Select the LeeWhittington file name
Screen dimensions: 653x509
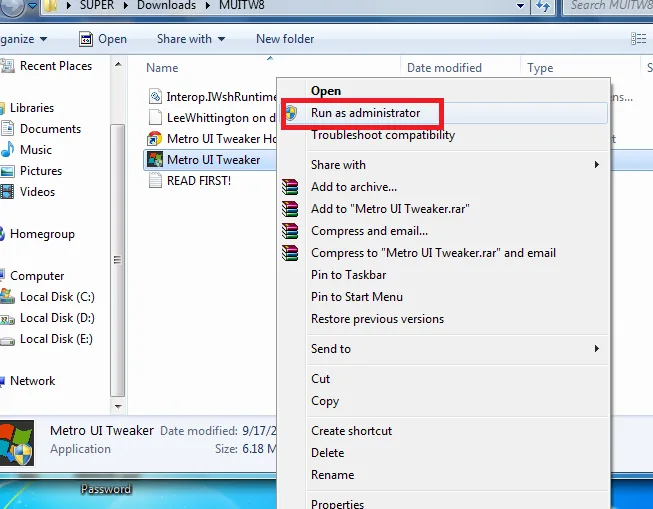coord(221,118)
